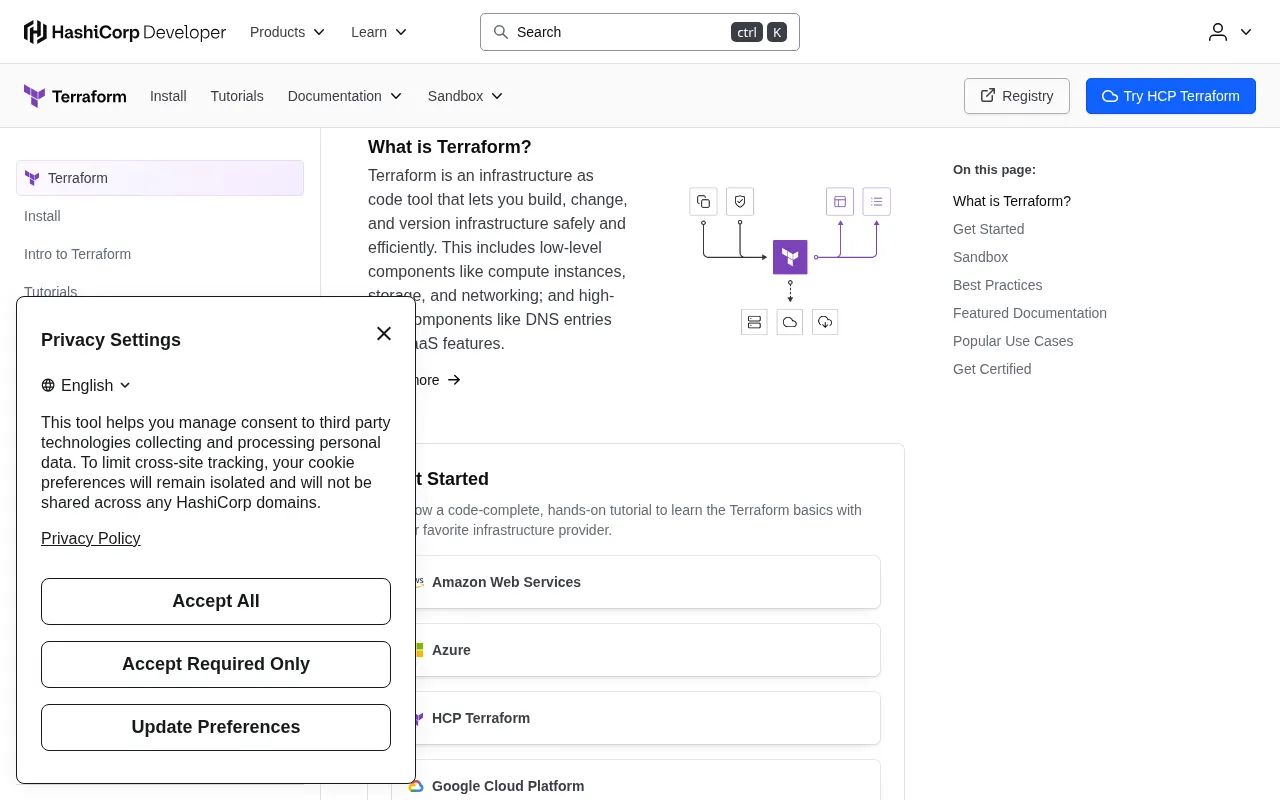Jump to Featured Documentation section
The height and width of the screenshot is (800, 1280).
point(1030,313)
